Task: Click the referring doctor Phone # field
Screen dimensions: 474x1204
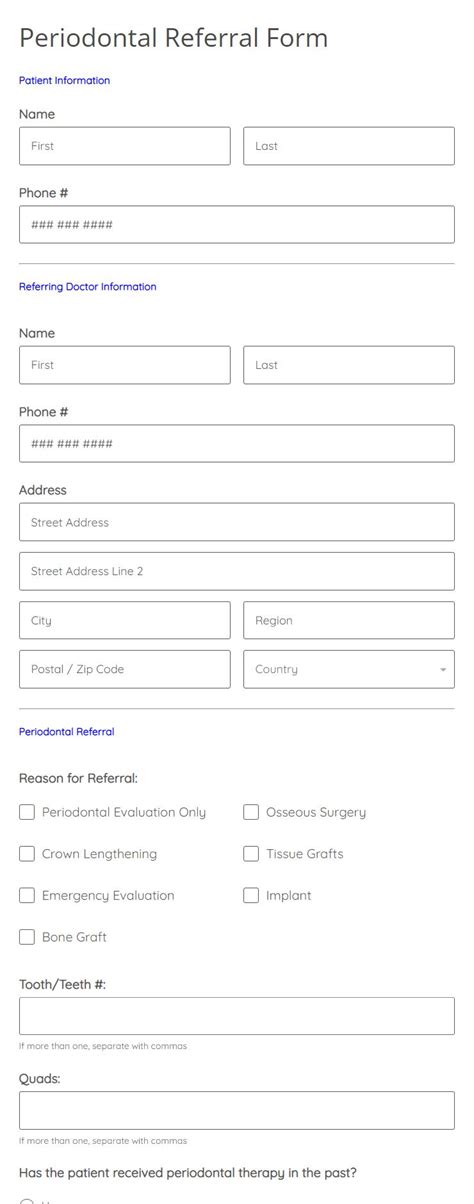Action: (x=237, y=443)
